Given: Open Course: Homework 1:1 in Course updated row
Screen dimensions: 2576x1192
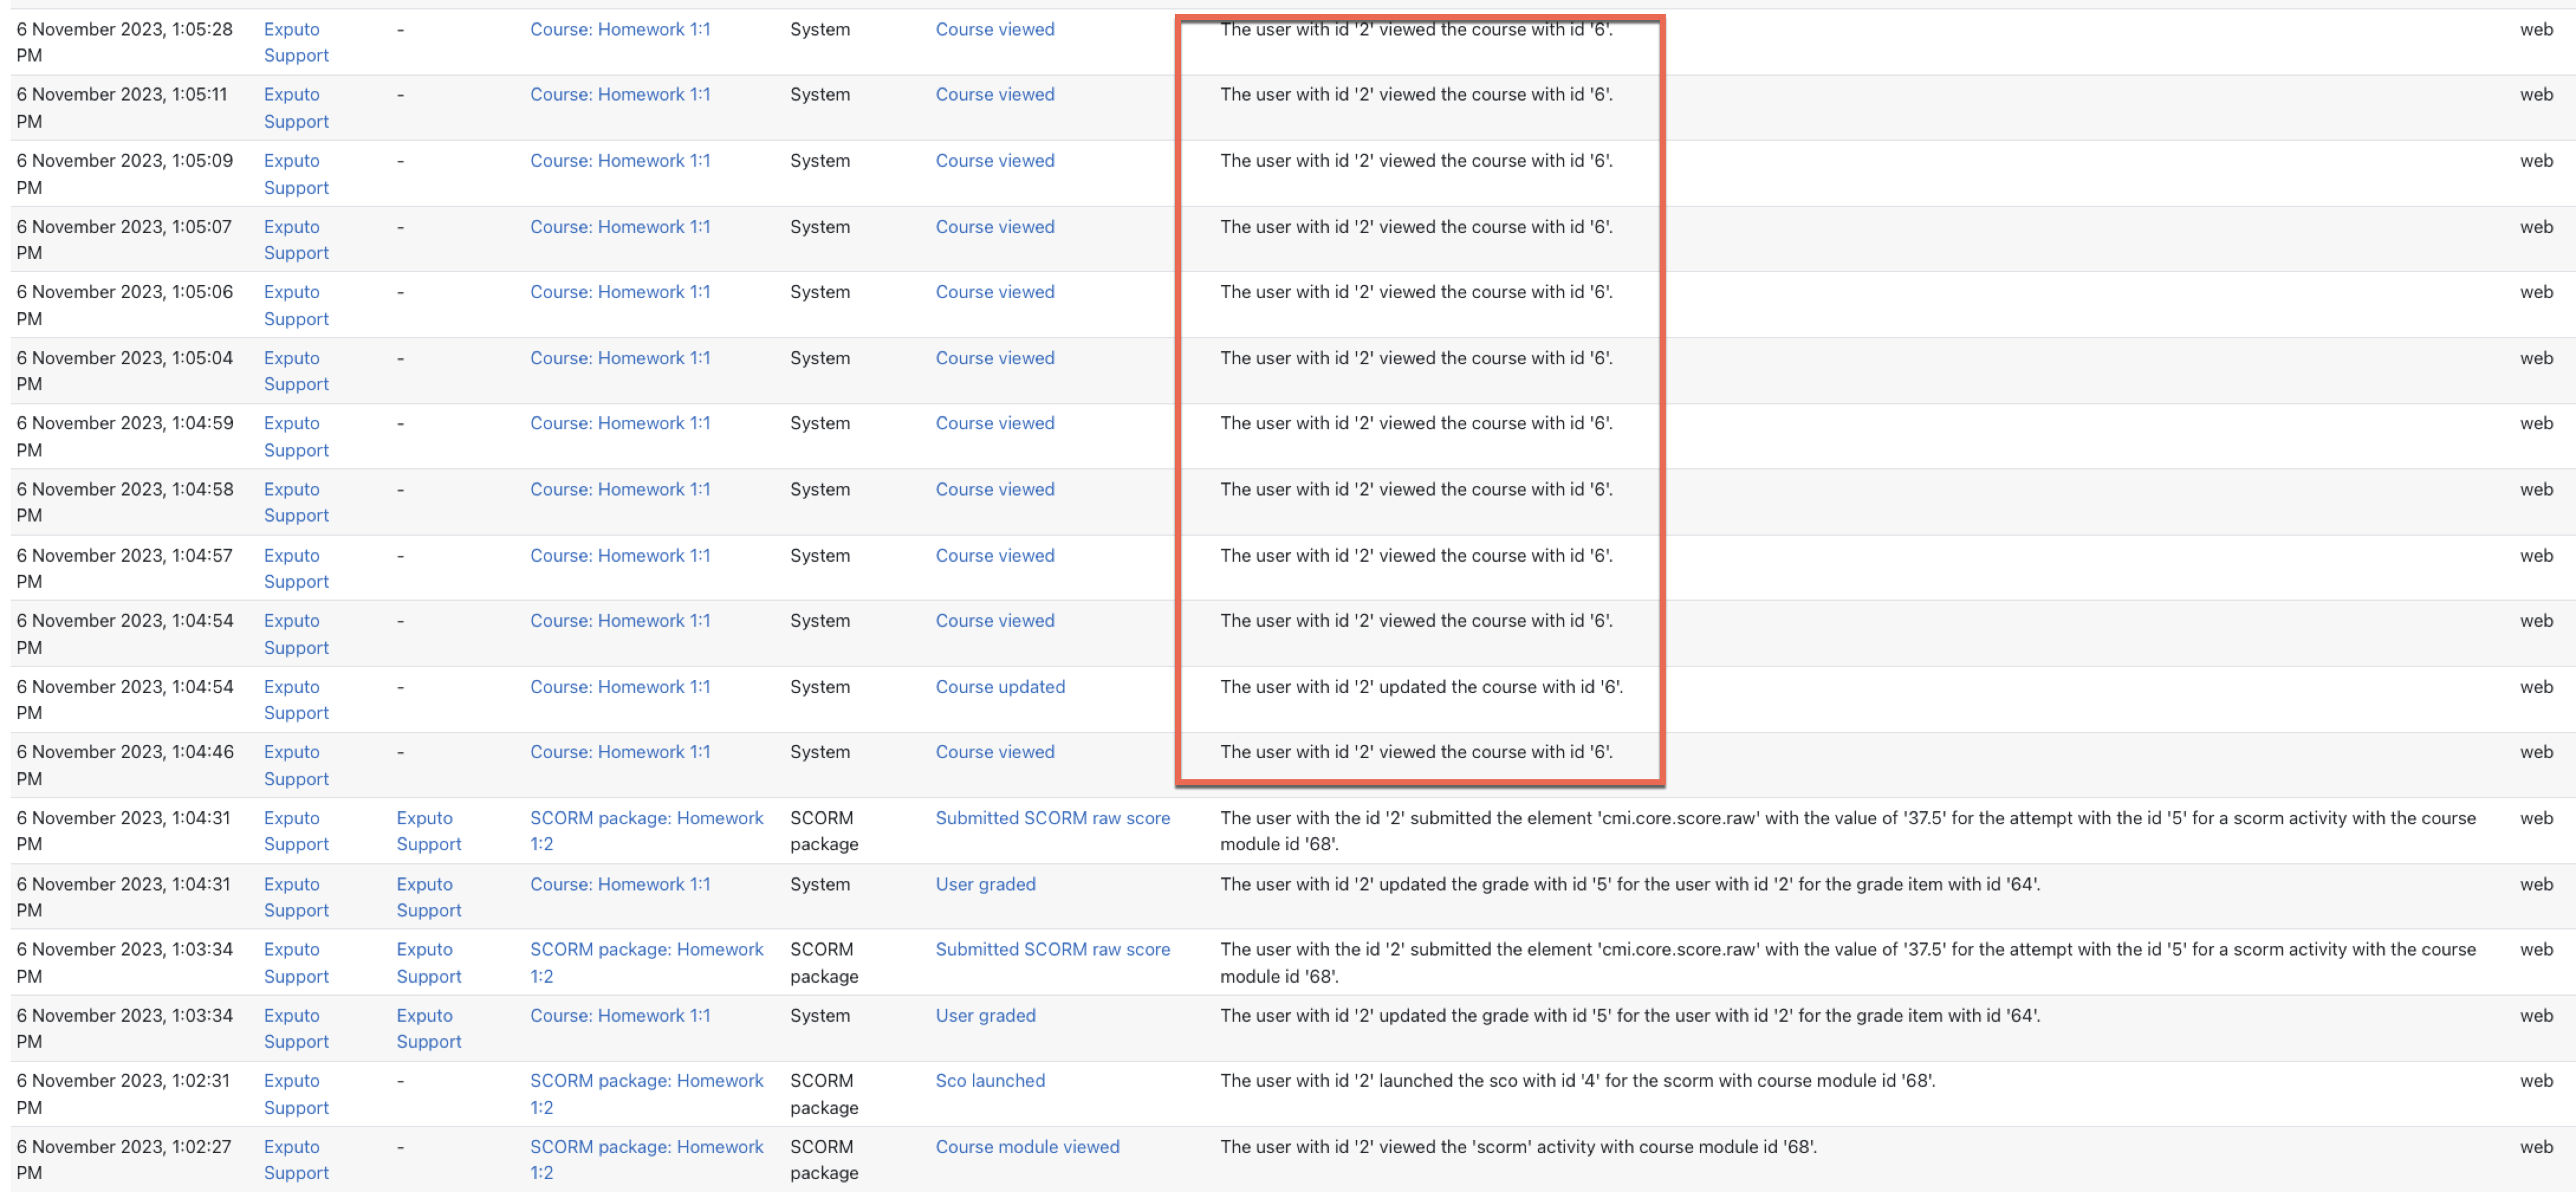Looking at the screenshot, I should tap(620, 686).
